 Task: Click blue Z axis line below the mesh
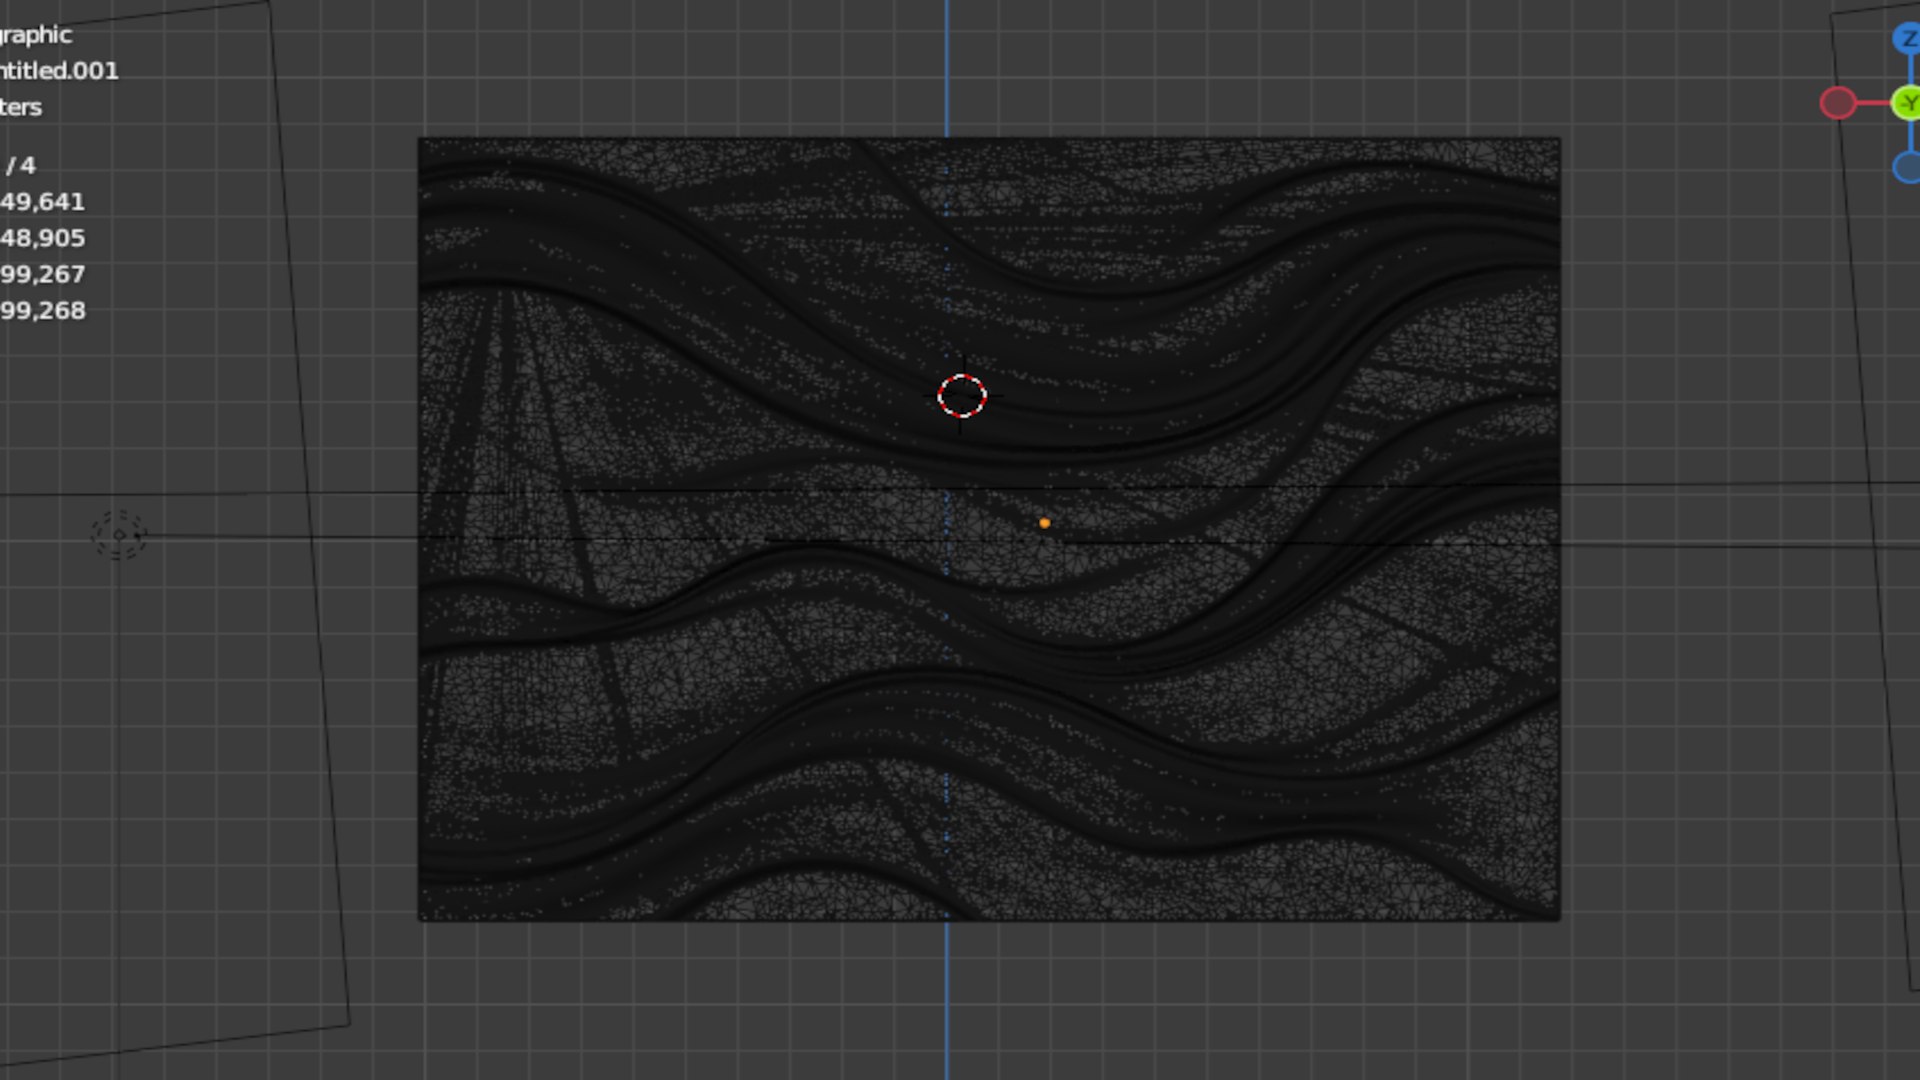point(947,1000)
